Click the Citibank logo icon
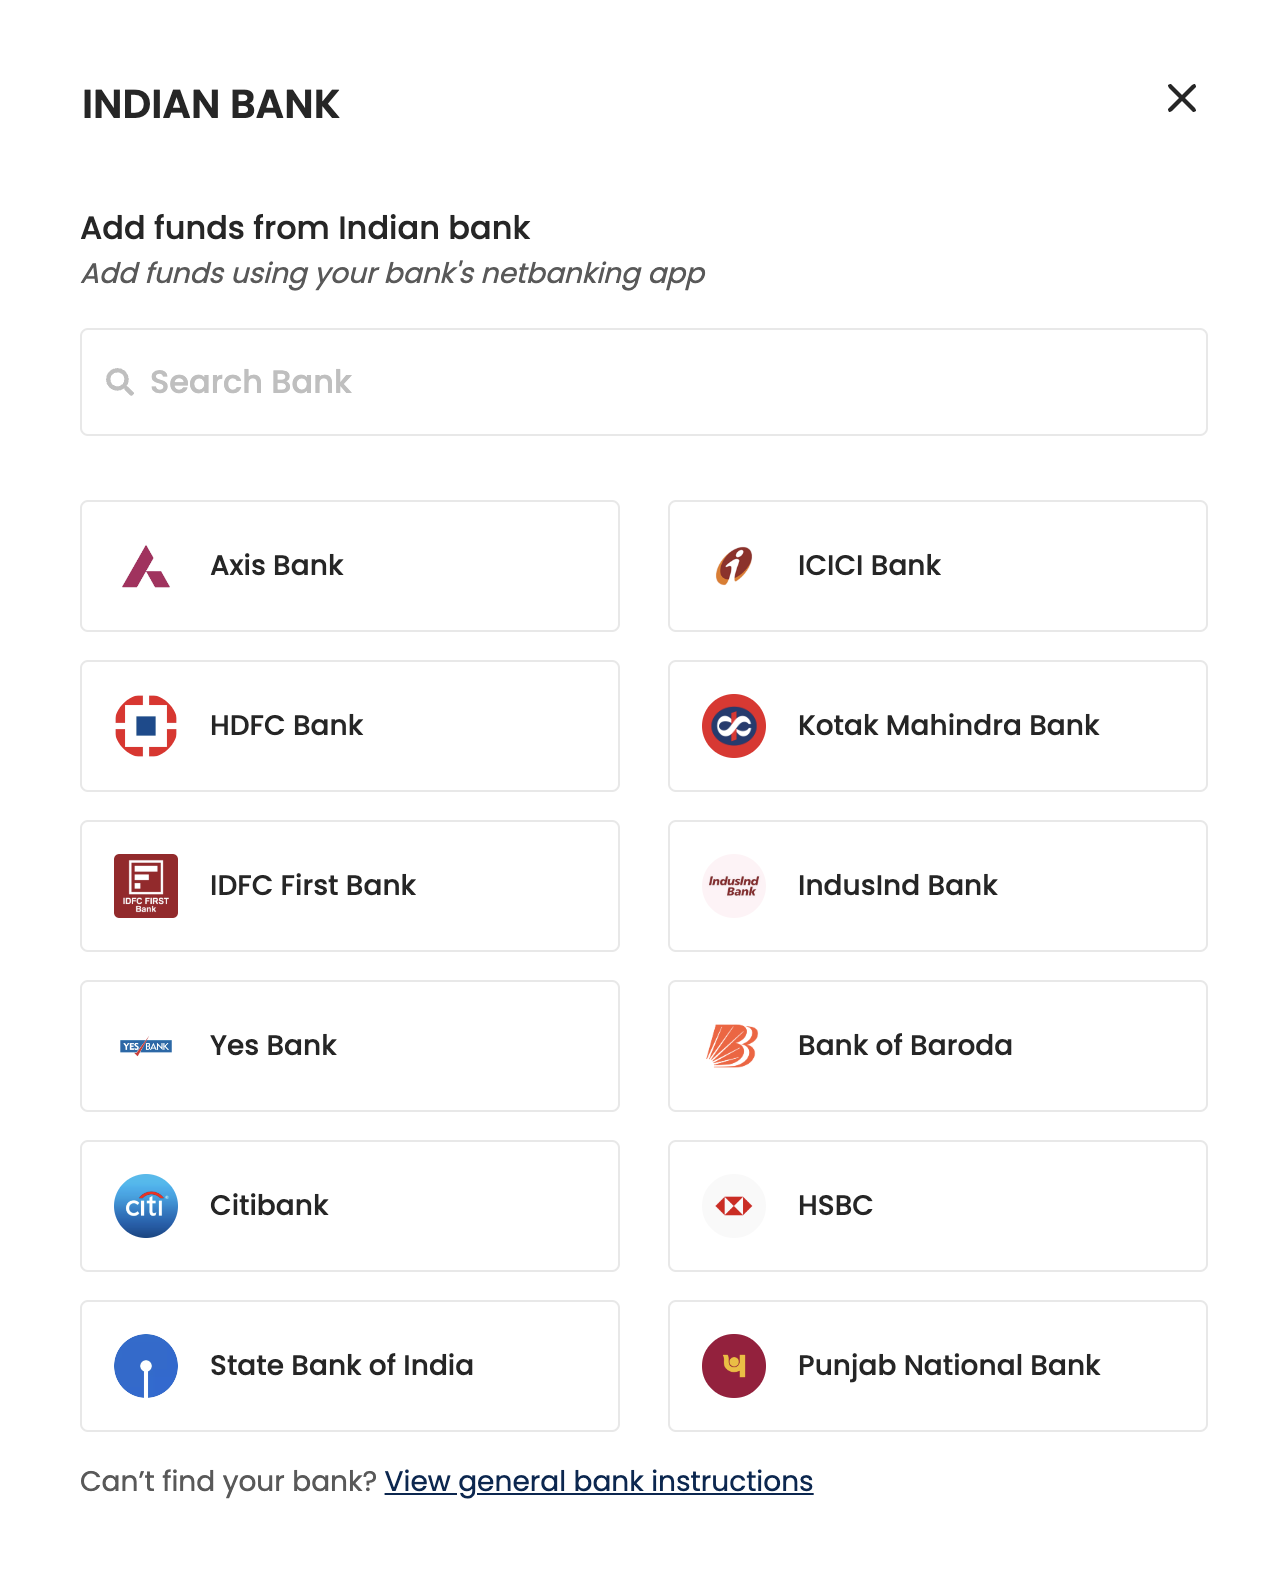Image resolution: width=1288 pixels, height=1586 pixels. (146, 1206)
